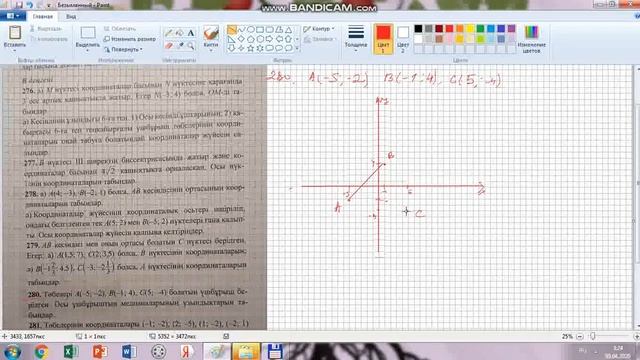Click the Cut (Вырезать) button
The image size is (640, 360).
click(46, 29)
